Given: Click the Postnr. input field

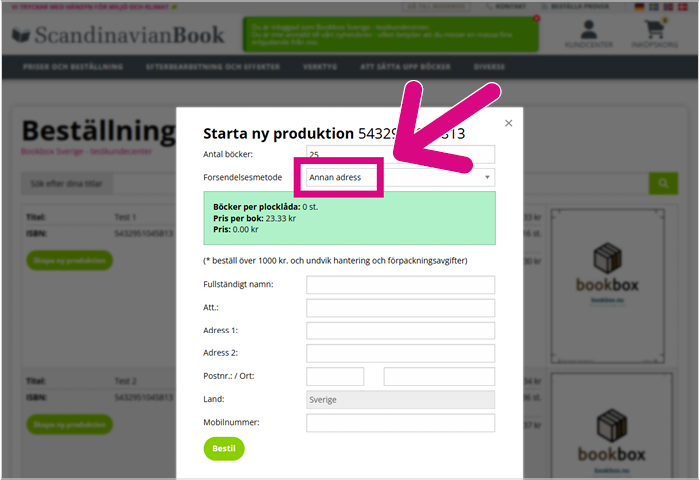Looking at the screenshot, I should pos(335,376).
